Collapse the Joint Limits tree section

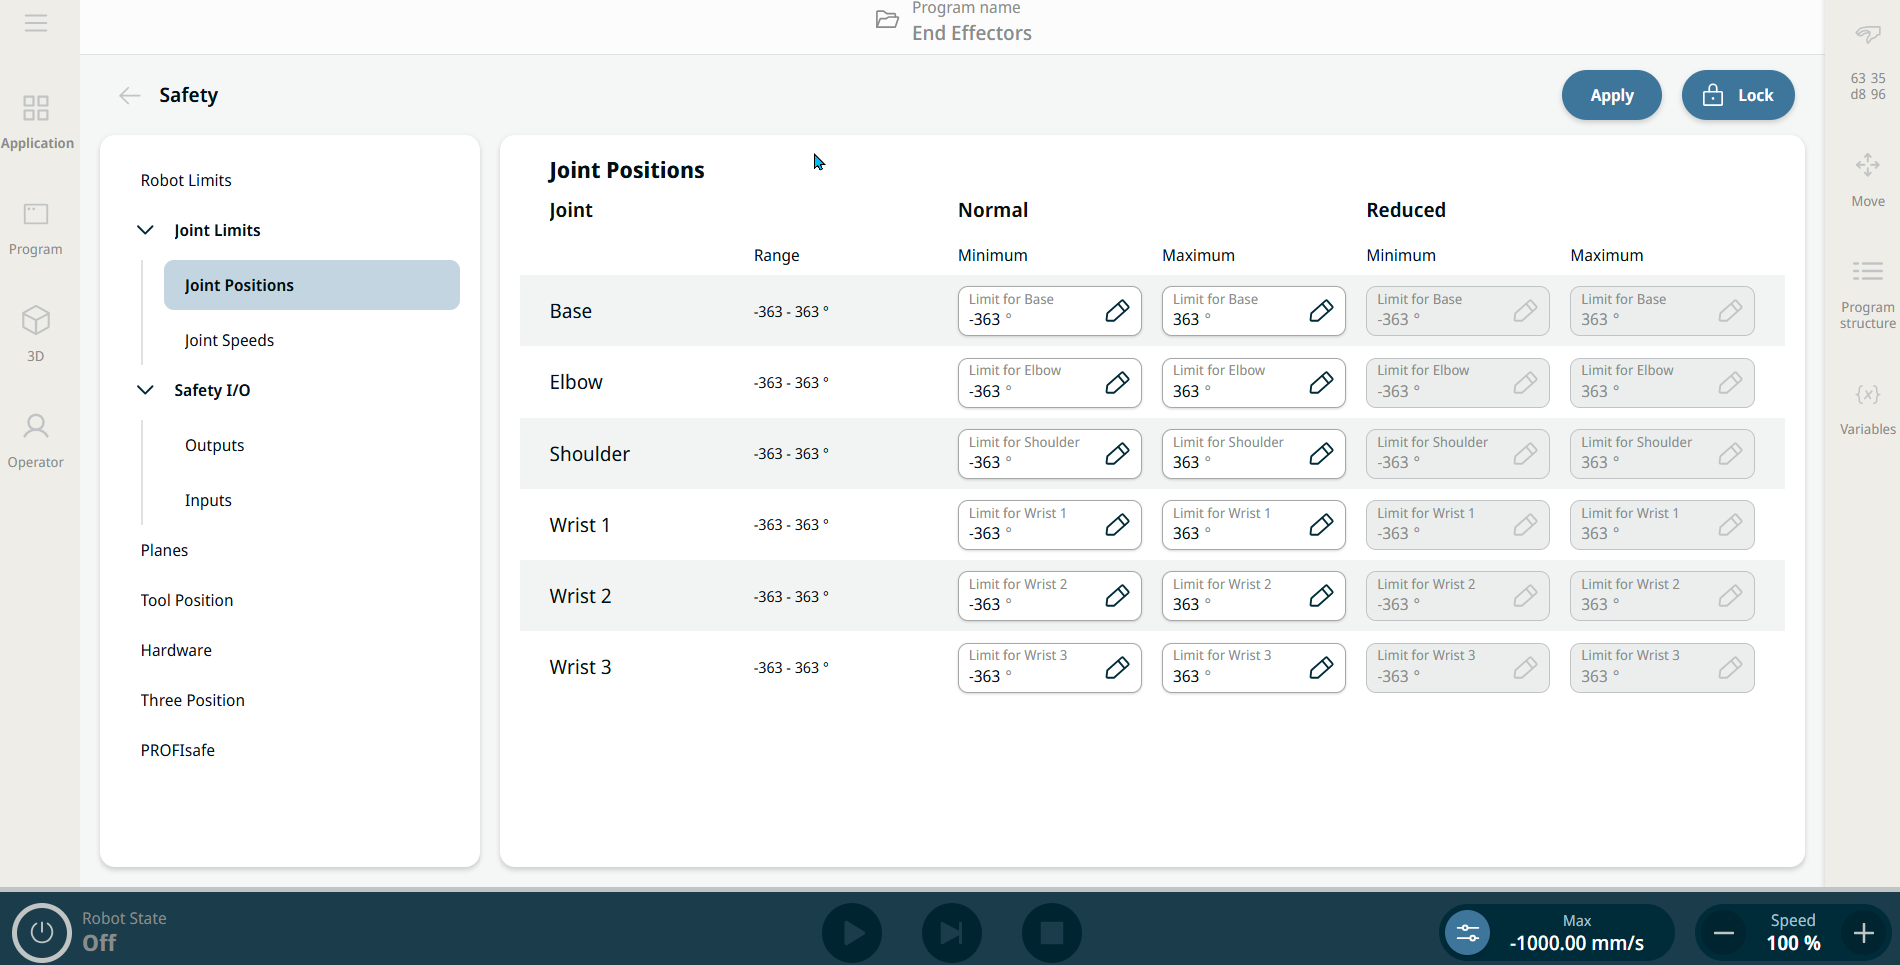click(x=146, y=230)
